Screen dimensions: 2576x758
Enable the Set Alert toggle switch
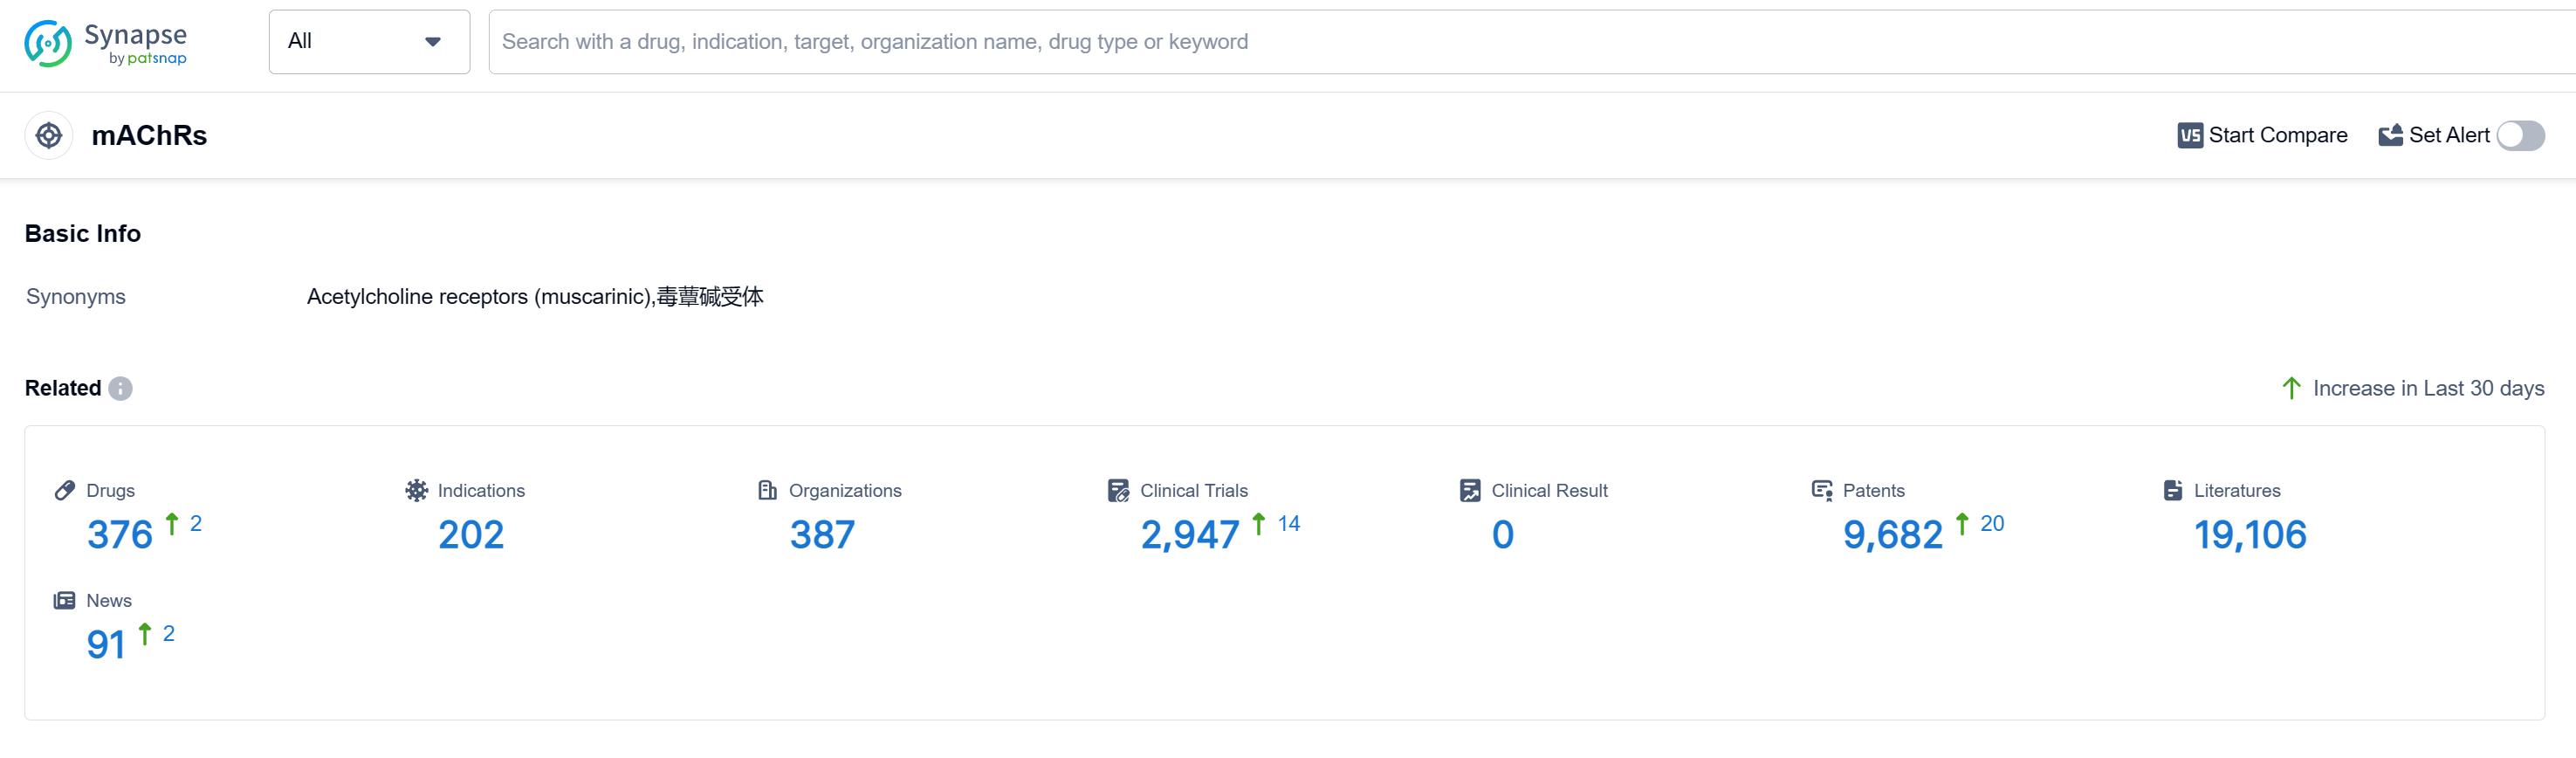tap(2519, 135)
